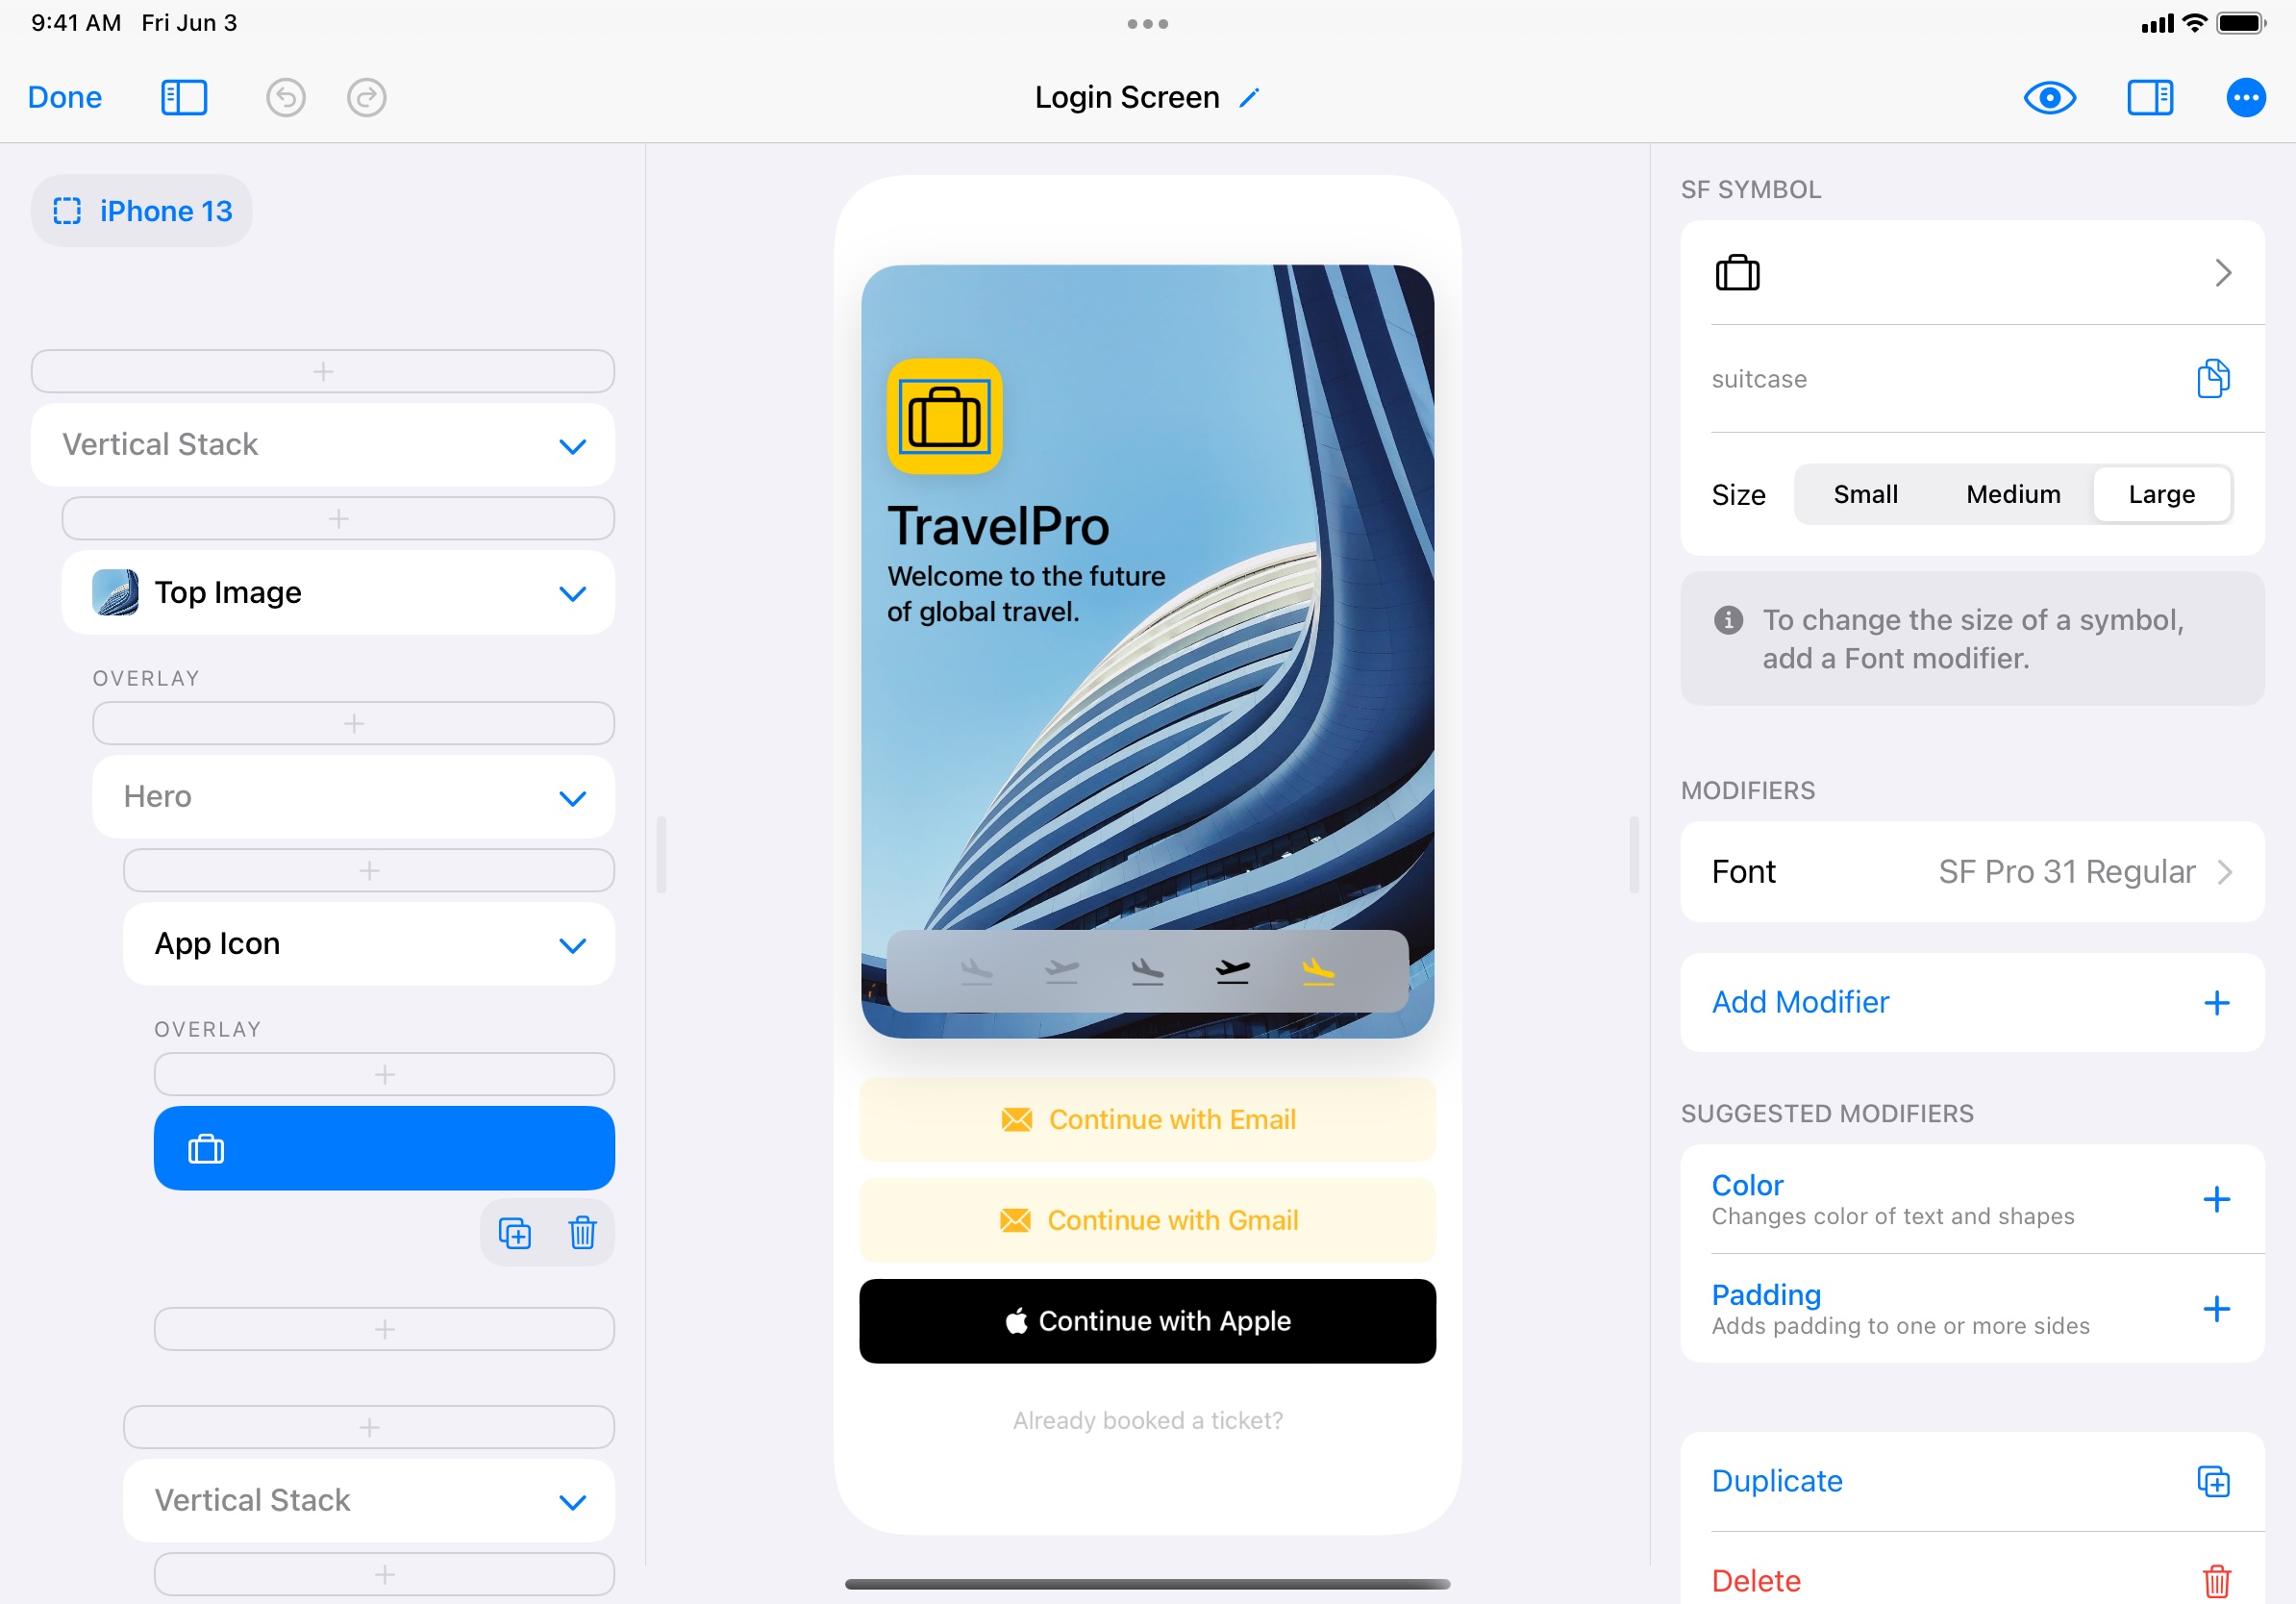The height and width of the screenshot is (1604, 2296).
Task: Click the delete trash icon in overlay
Action: click(583, 1232)
